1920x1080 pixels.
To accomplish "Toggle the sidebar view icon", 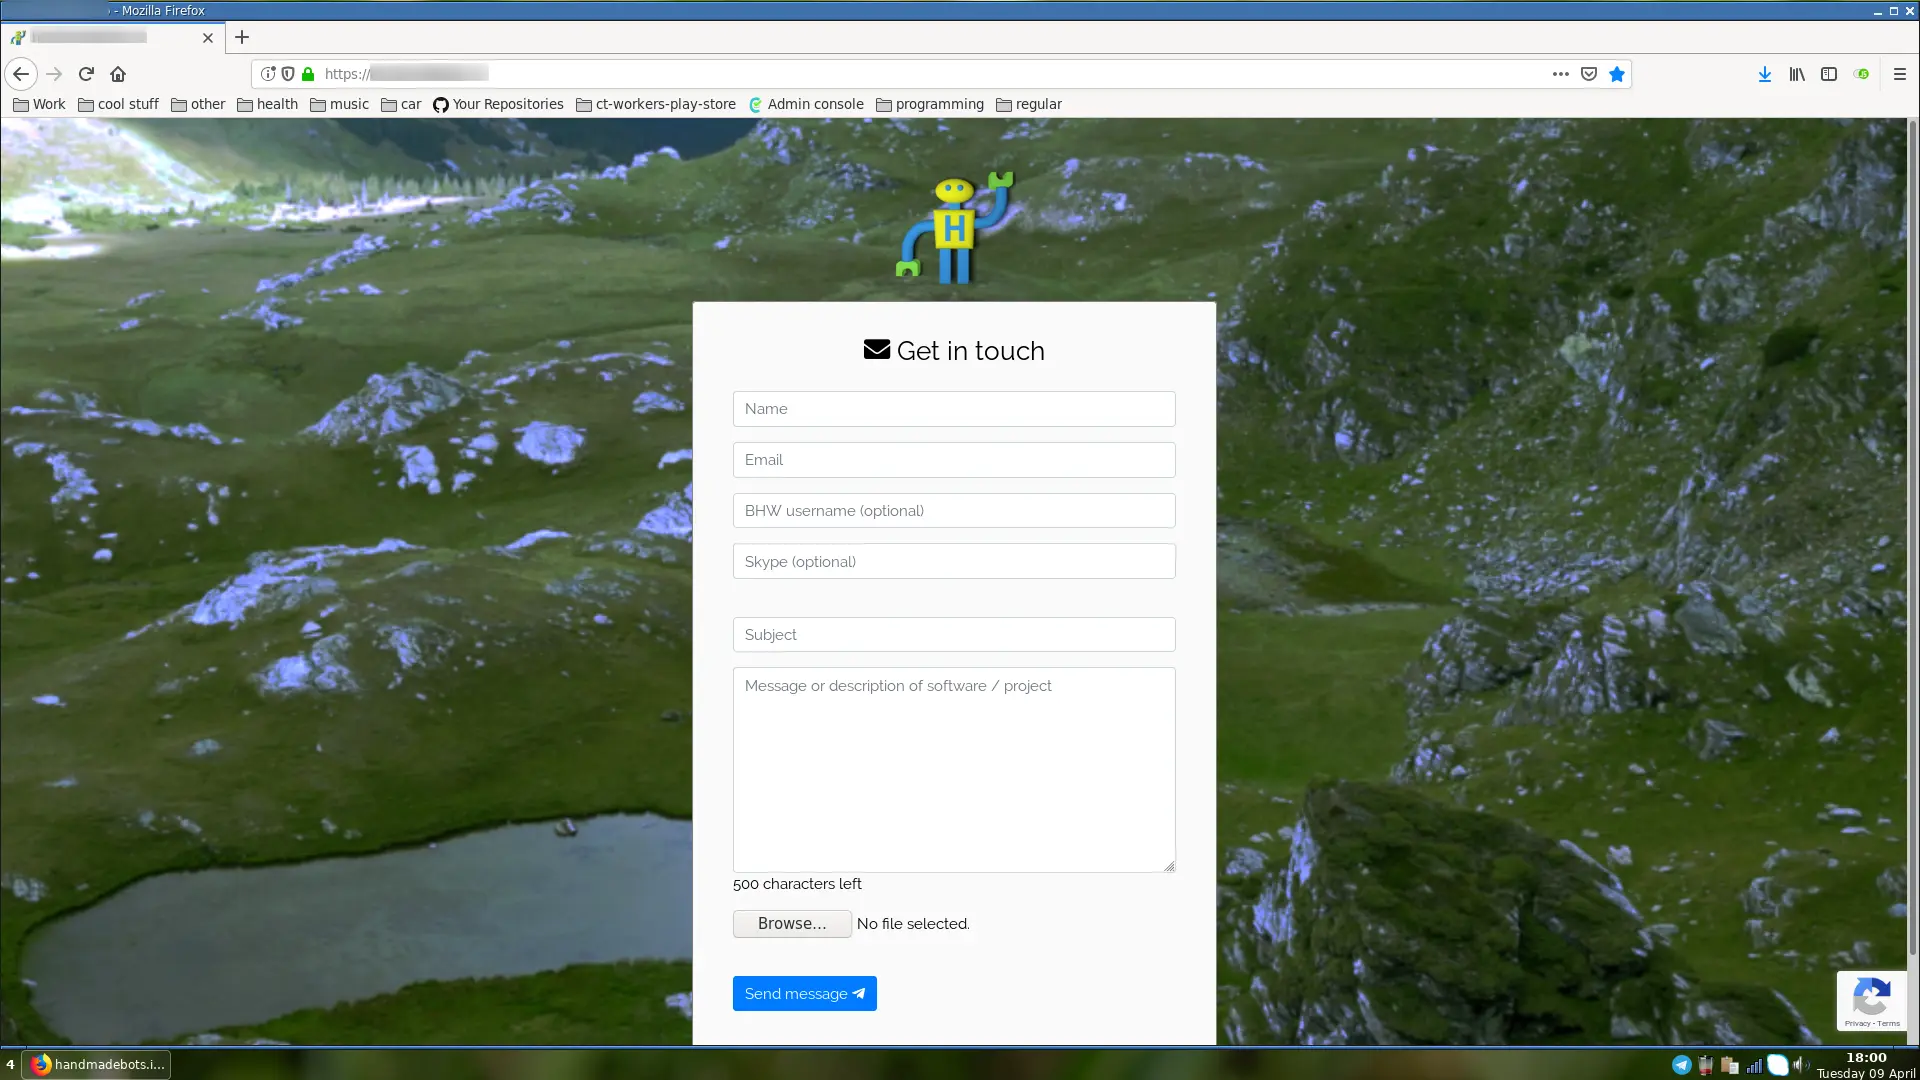I will (x=1829, y=74).
